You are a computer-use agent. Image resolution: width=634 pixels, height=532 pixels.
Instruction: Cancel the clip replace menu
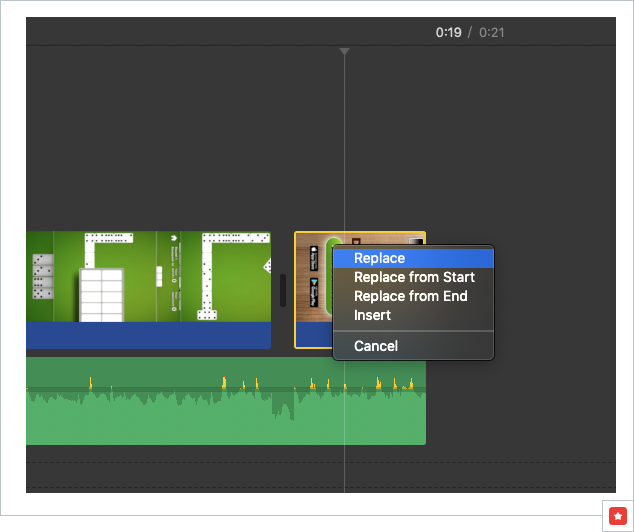coord(375,346)
